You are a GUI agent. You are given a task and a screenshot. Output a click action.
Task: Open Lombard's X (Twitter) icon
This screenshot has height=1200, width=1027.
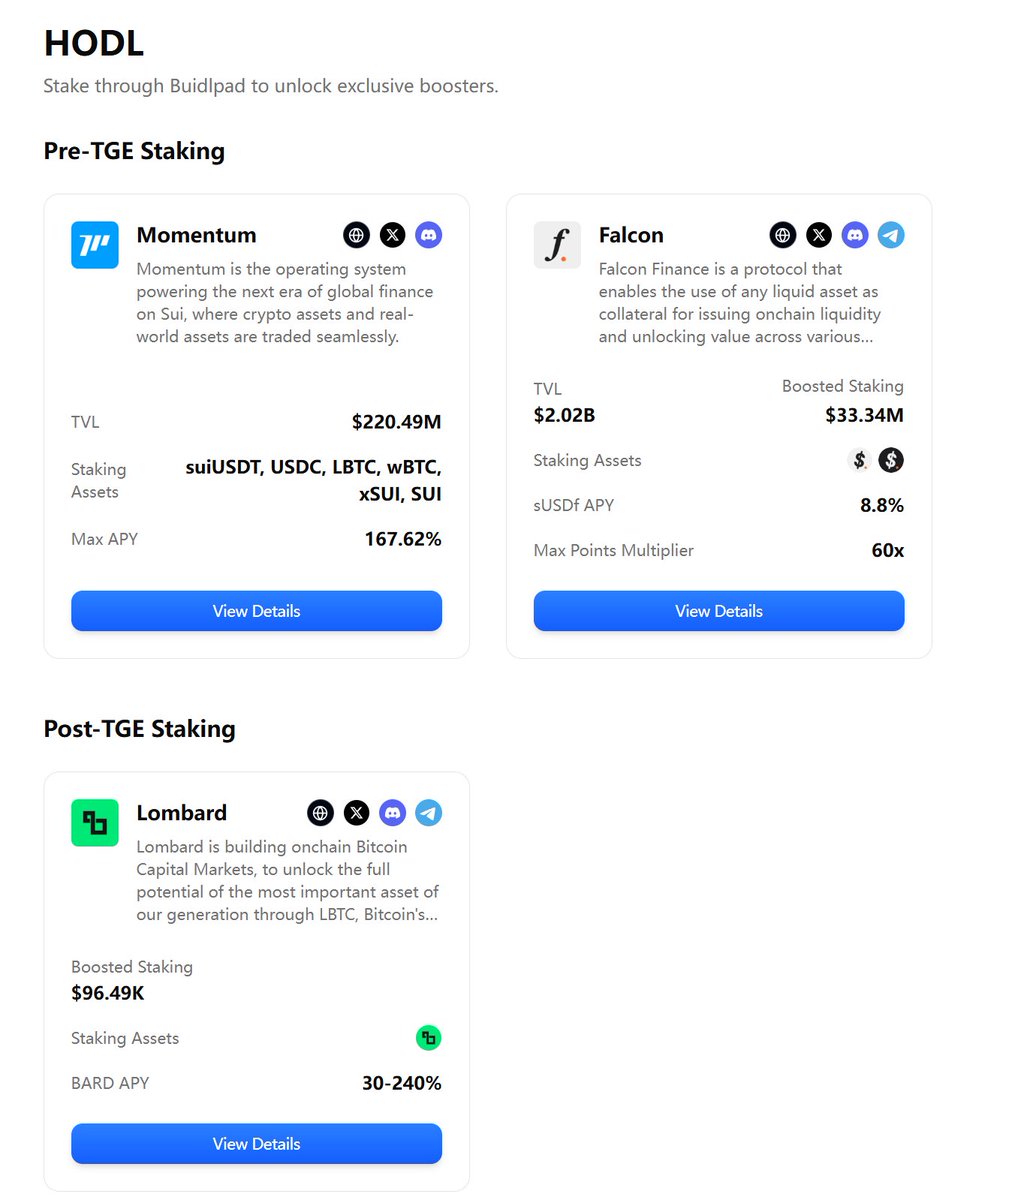pyautogui.click(x=356, y=813)
